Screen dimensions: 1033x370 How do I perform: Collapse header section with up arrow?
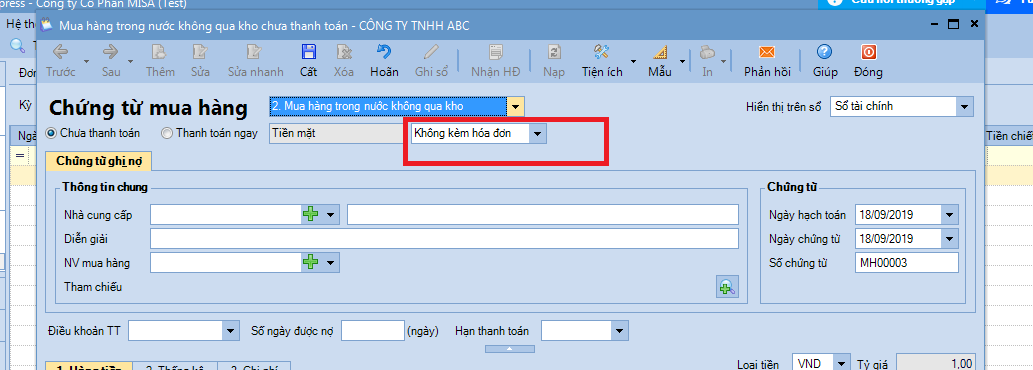(x=509, y=349)
